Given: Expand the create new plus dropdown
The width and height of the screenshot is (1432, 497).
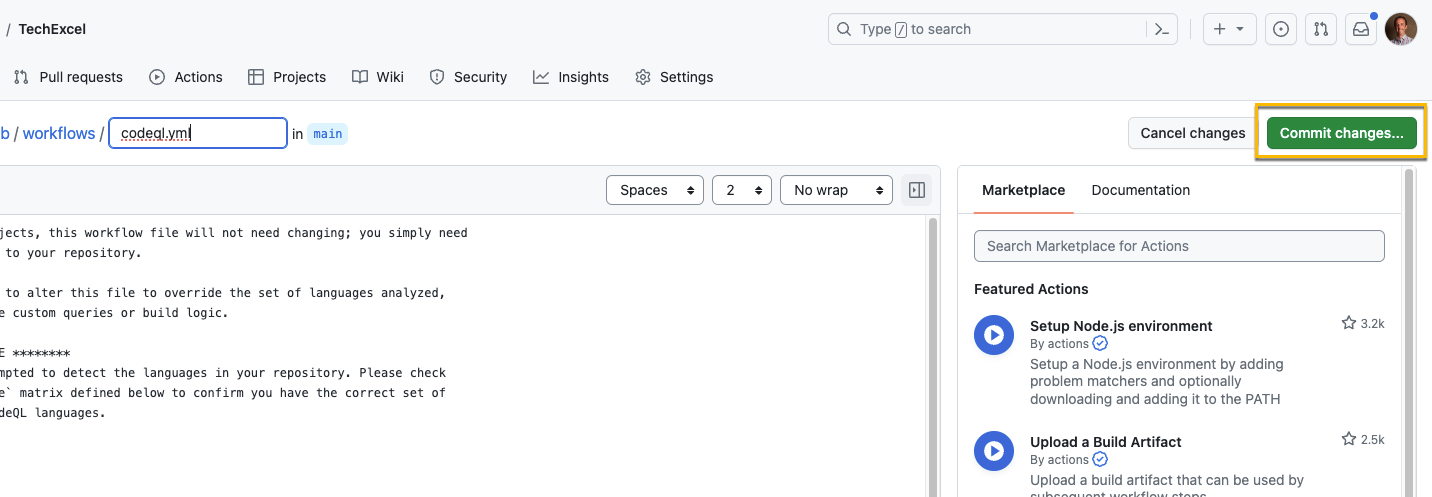Looking at the screenshot, I should (1229, 29).
